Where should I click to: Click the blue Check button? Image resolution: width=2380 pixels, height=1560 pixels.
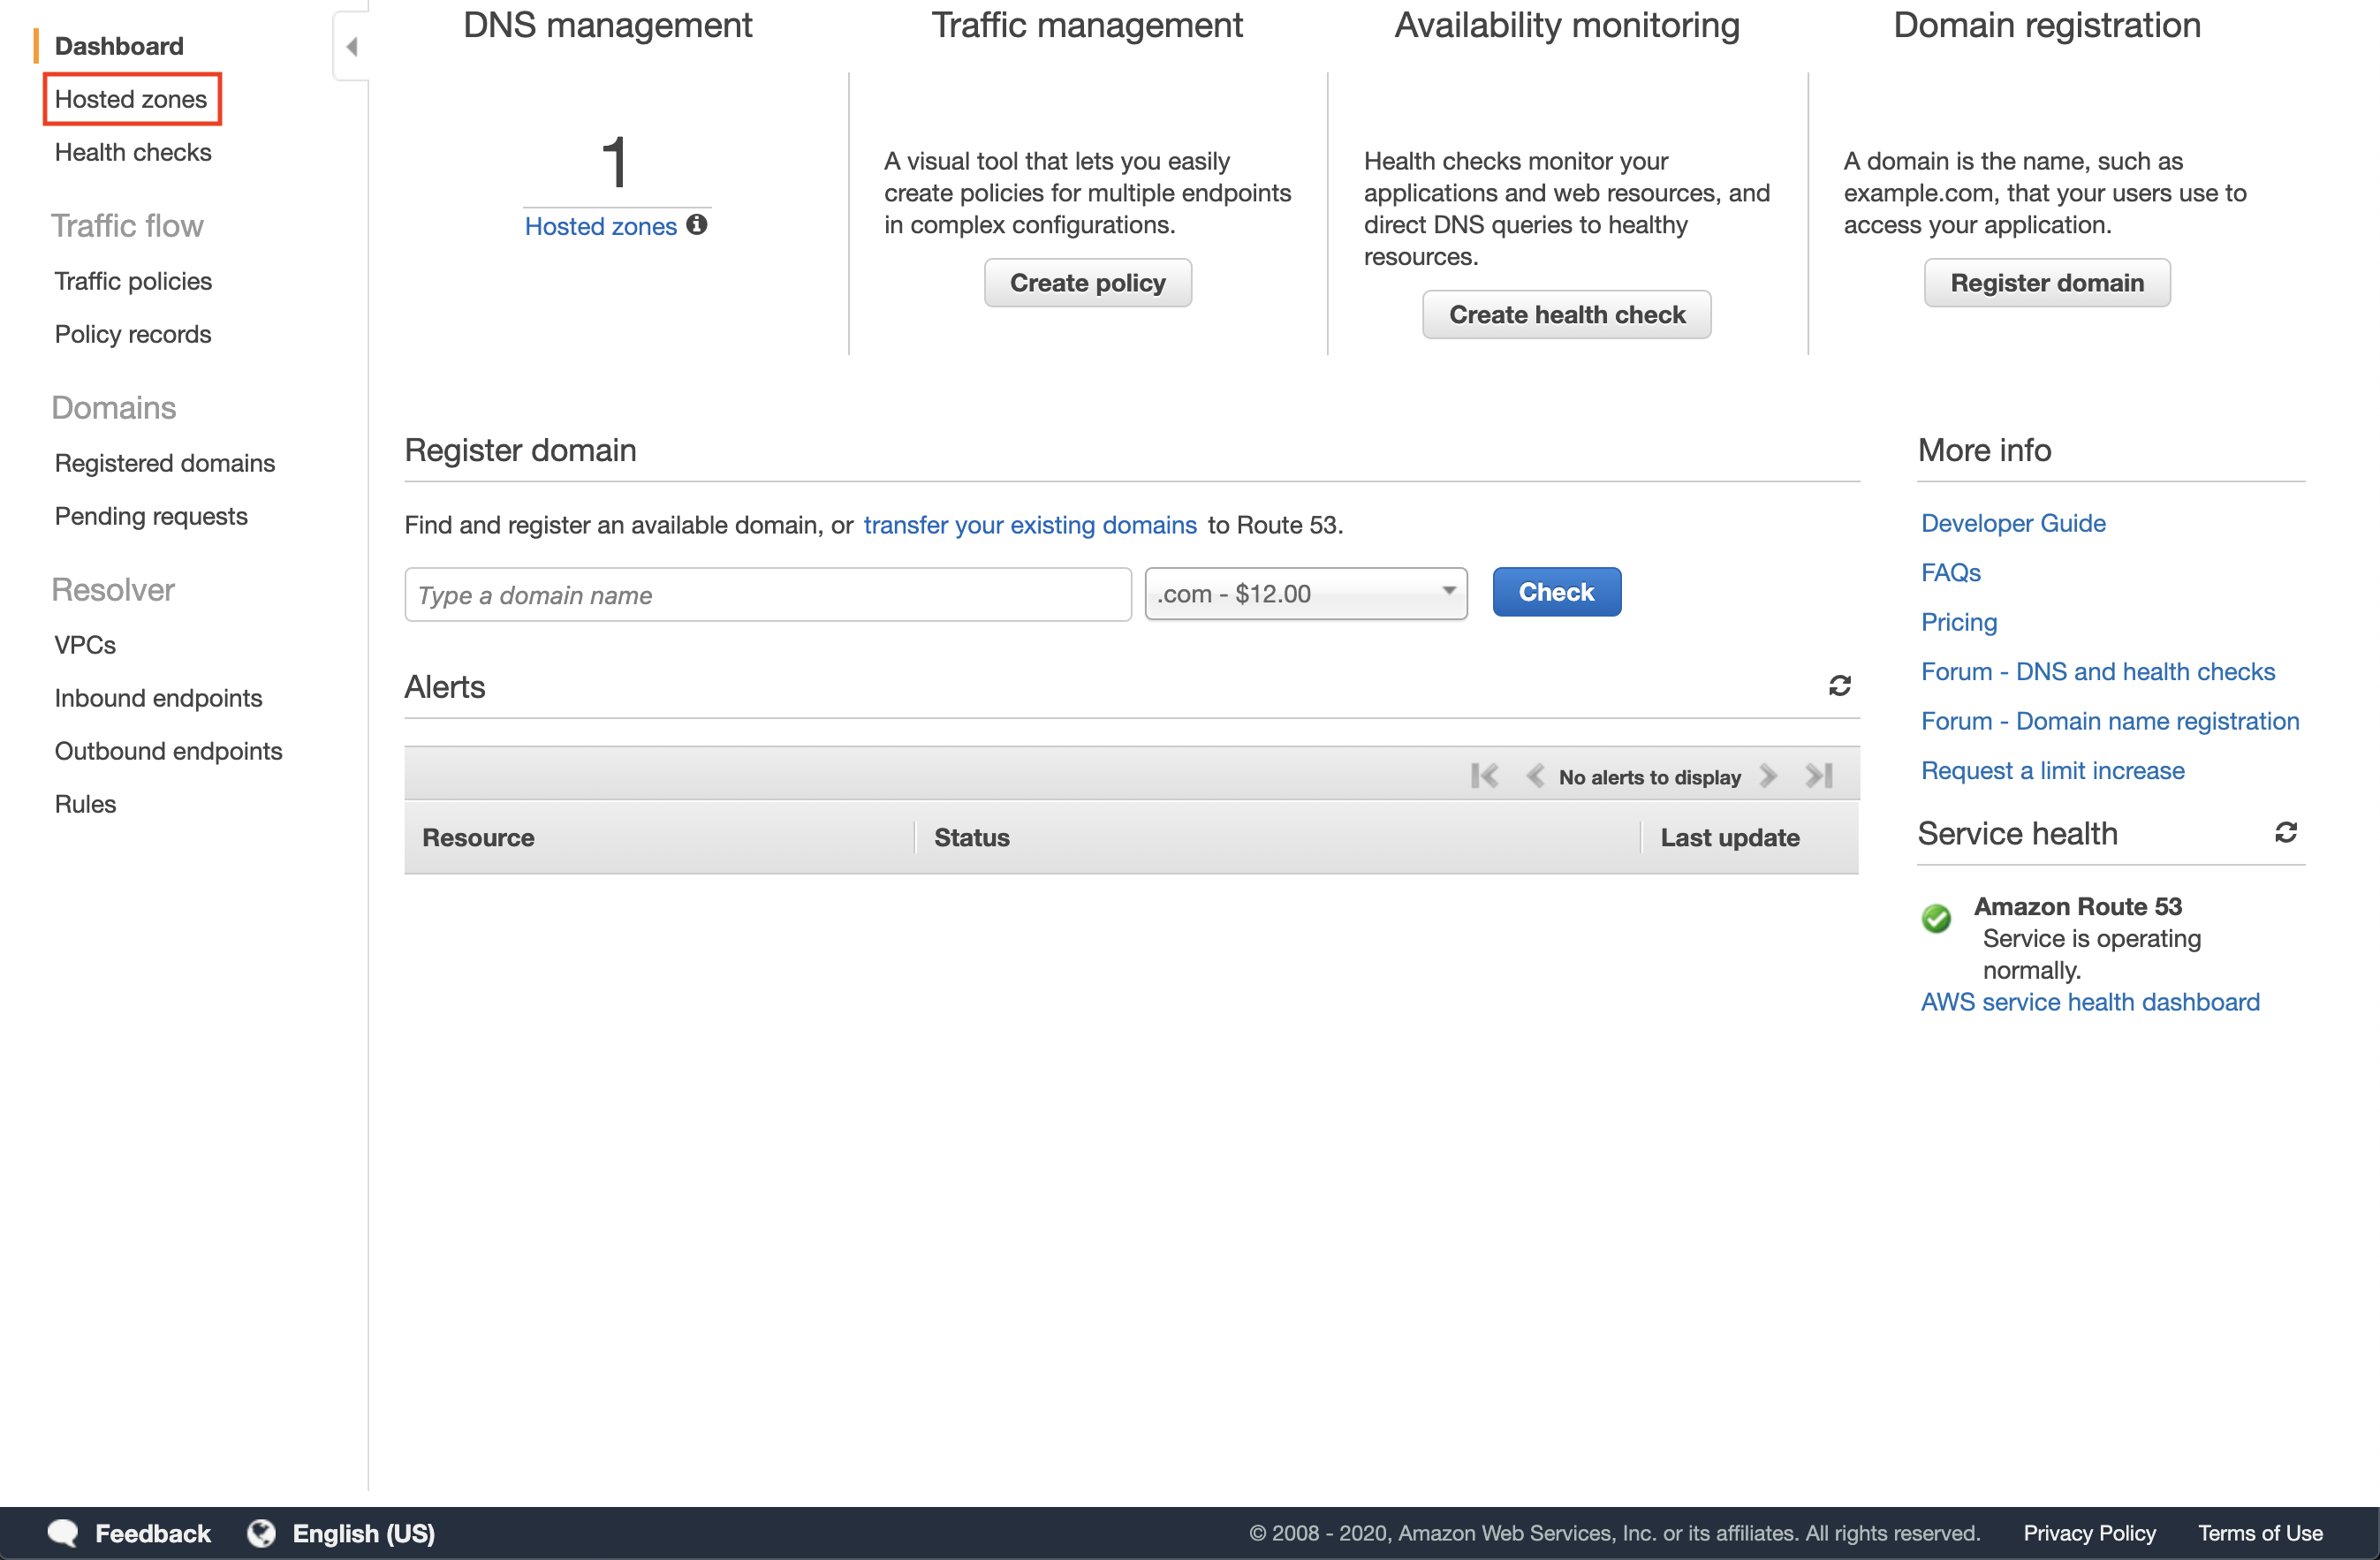(x=1556, y=592)
